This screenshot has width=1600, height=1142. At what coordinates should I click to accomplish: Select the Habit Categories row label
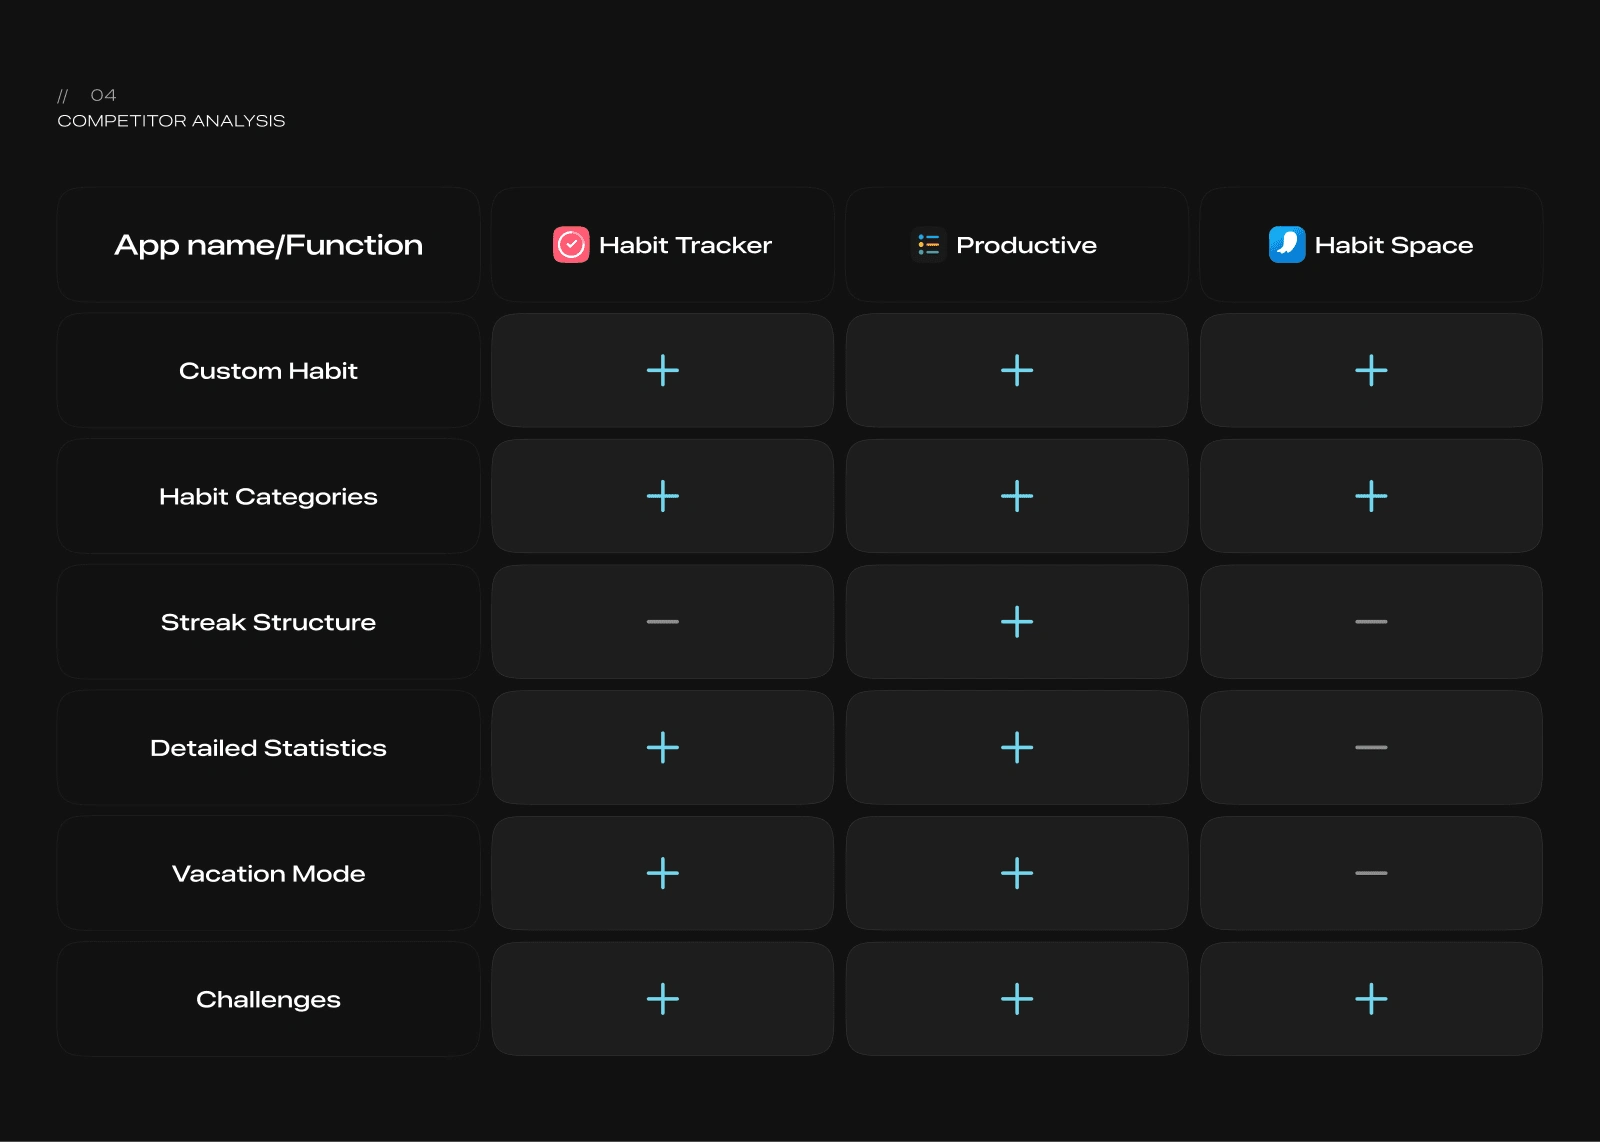pos(268,497)
